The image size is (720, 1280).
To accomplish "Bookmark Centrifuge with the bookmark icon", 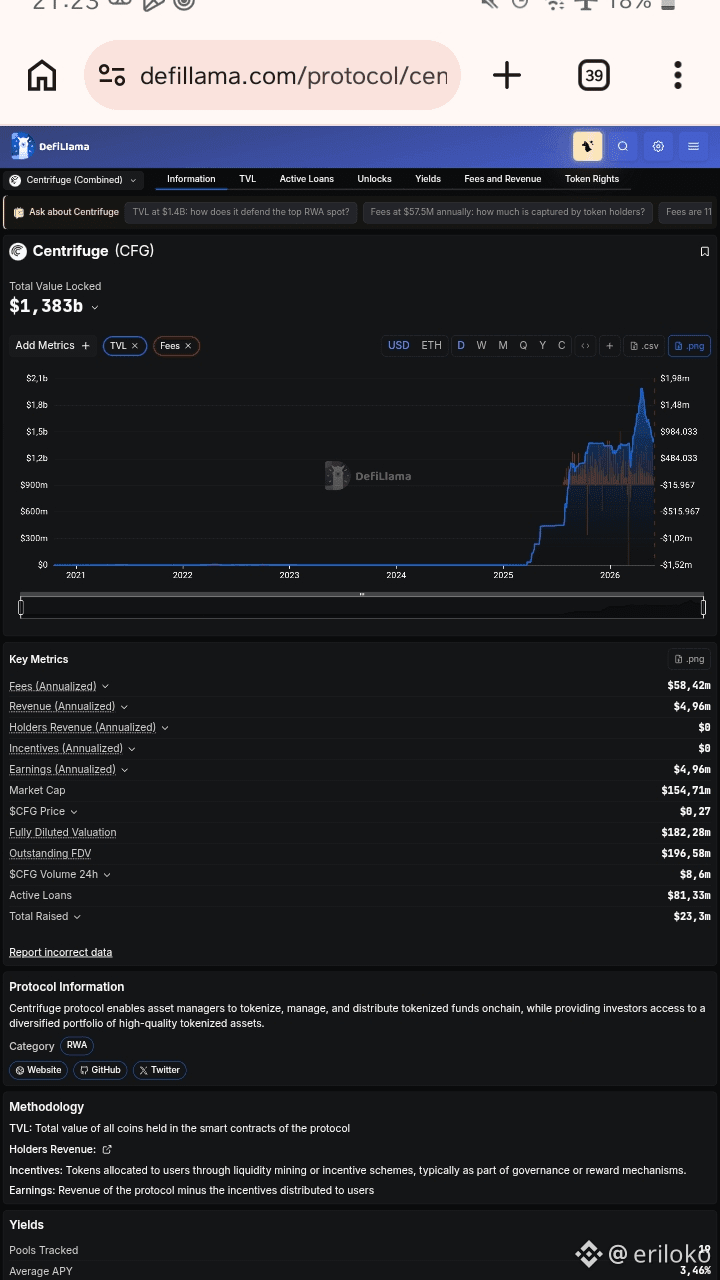I will point(704,251).
